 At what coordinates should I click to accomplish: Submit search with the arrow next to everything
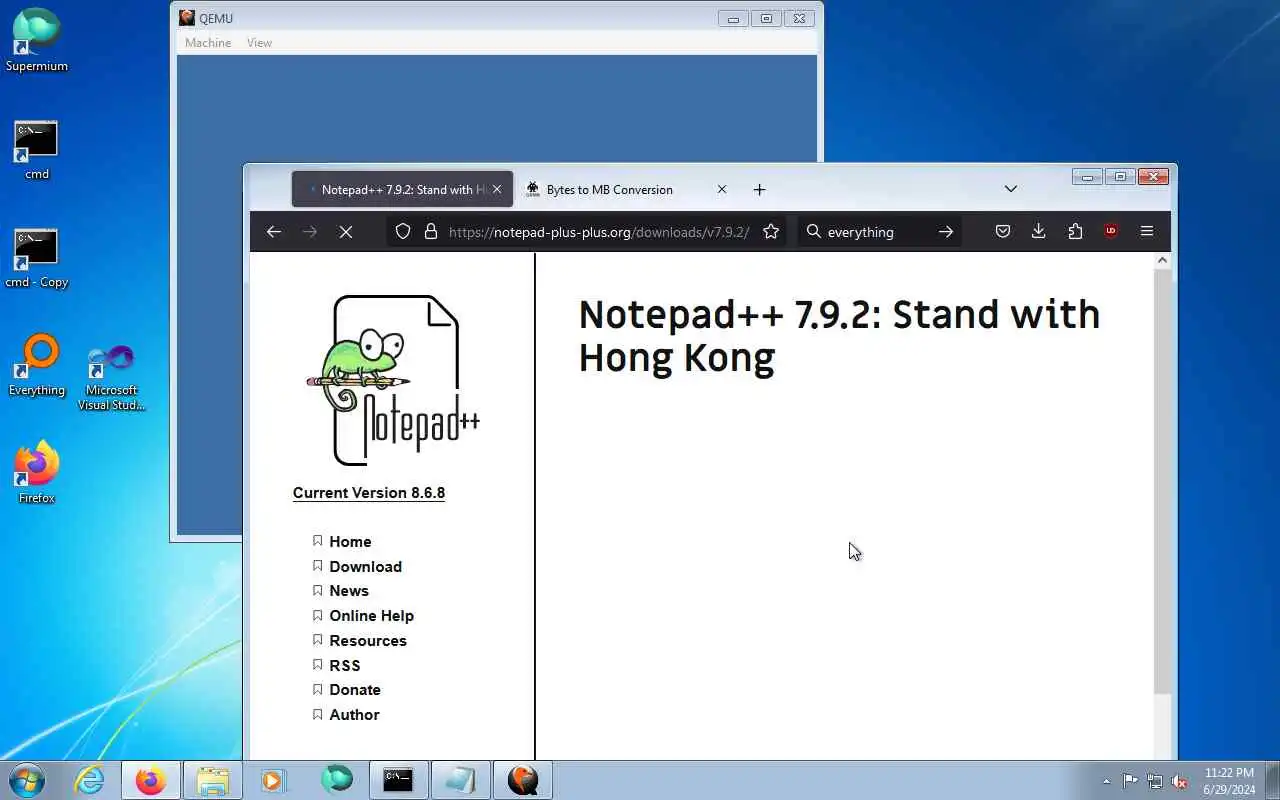[x=946, y=231]
